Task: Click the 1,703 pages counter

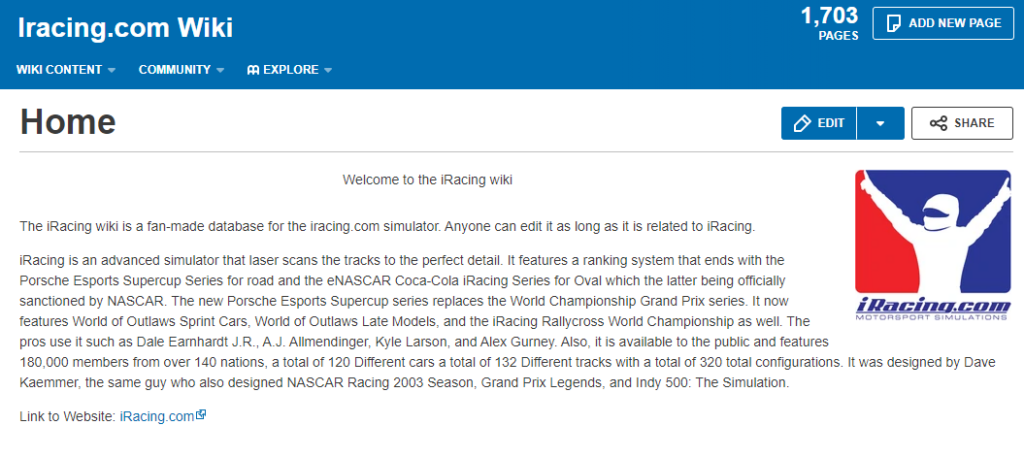Action: tap(829, 23)
